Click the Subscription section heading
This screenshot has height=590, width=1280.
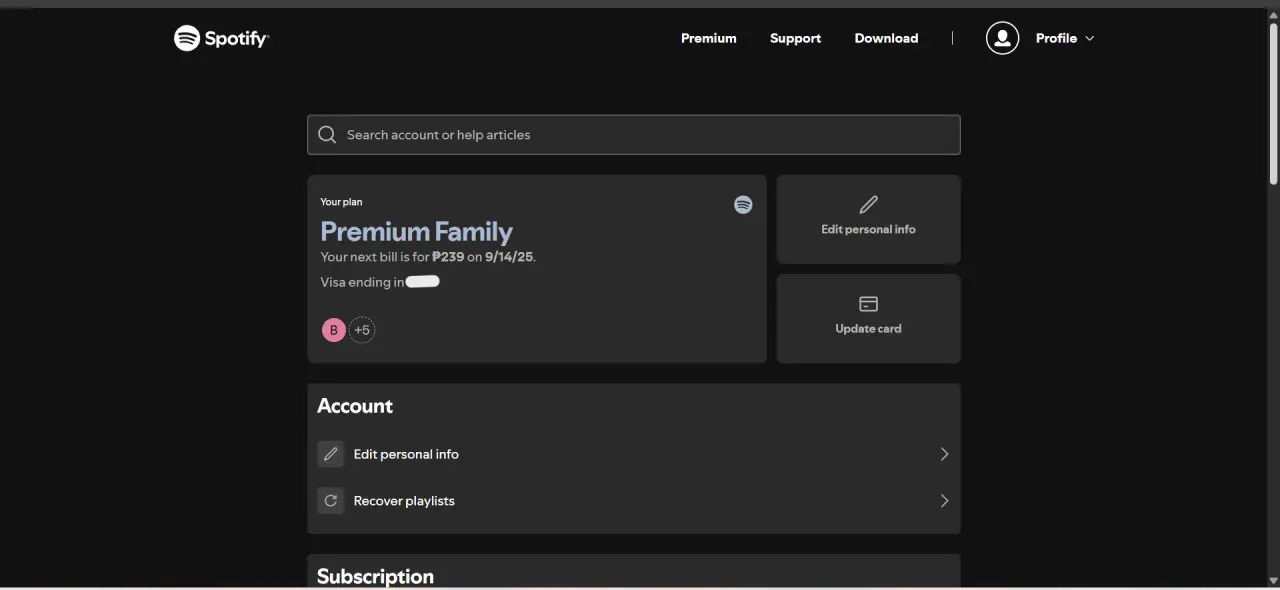tap(375, 576)
